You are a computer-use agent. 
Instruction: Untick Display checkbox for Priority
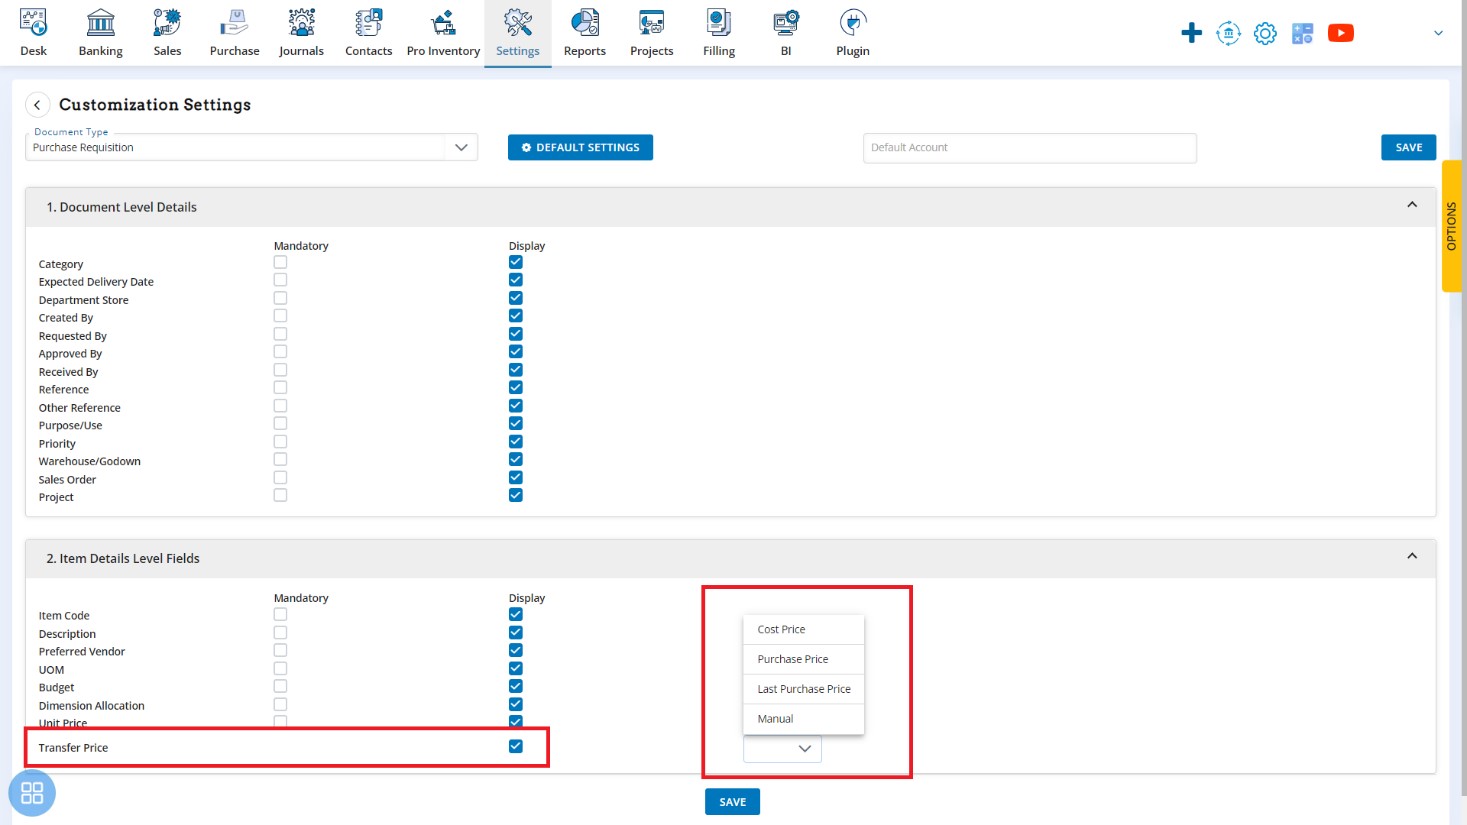516,442
